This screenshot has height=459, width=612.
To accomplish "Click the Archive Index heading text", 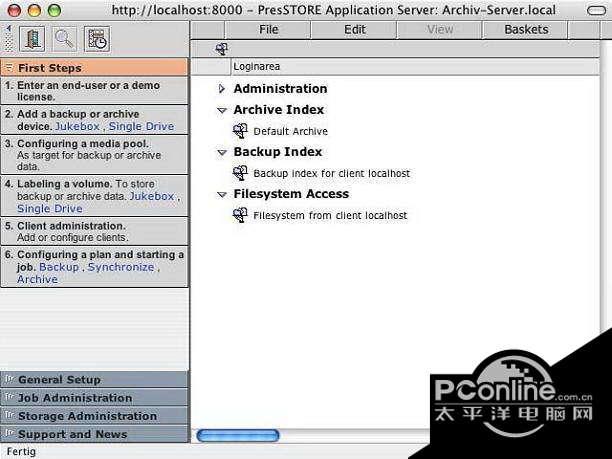I will [x=279, y=110].
